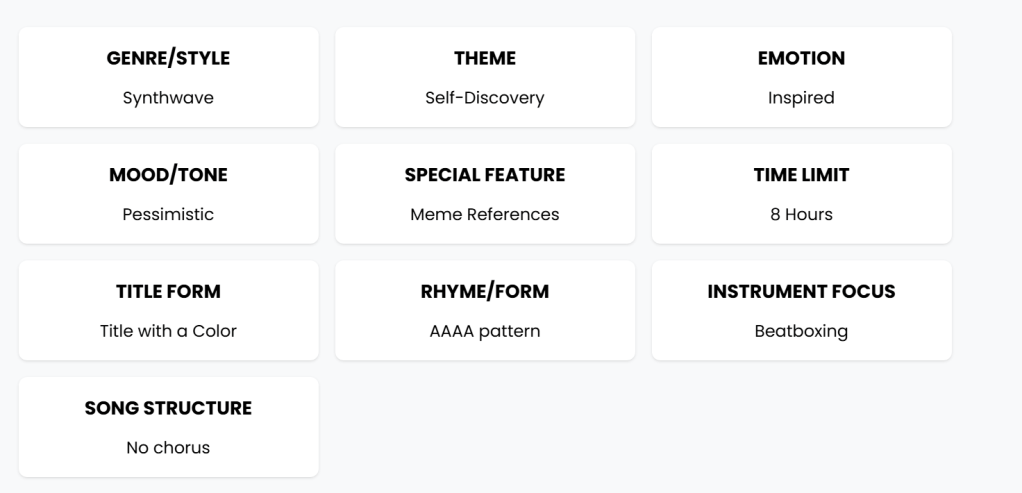Click the EMOTION card heading
The image size is (1022, 493).
coord(801,58)
